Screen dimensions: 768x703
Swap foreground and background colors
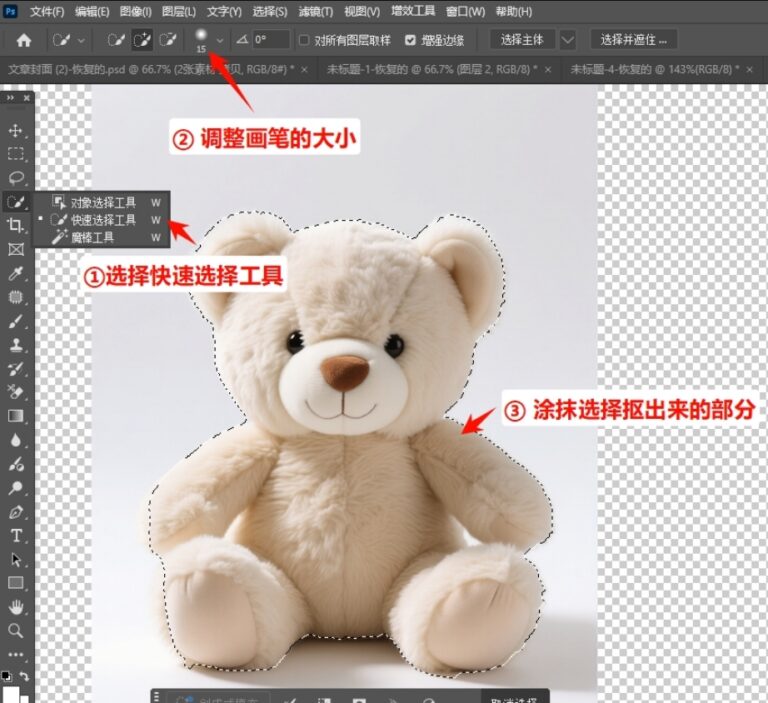(24, 677)
